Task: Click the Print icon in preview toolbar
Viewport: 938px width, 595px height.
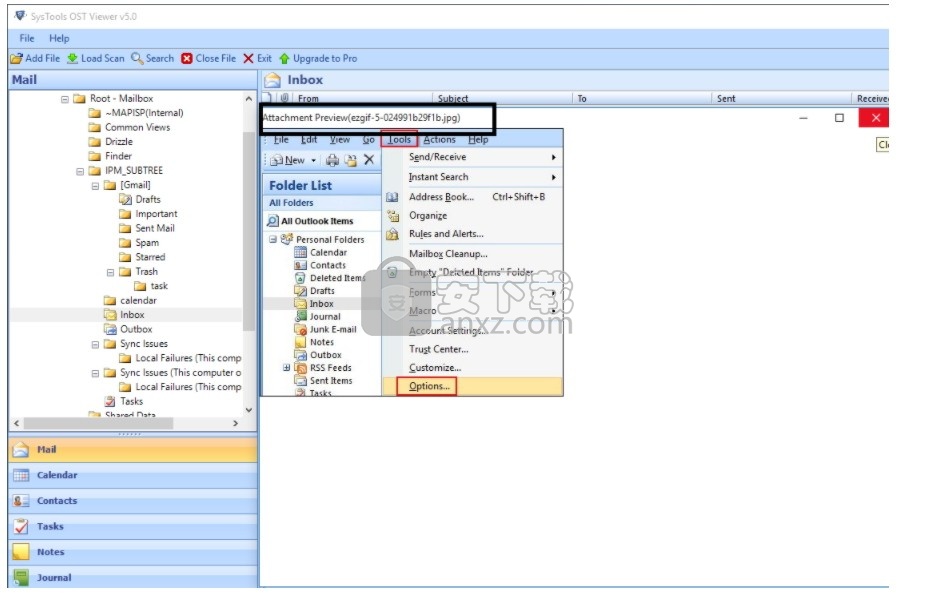Action: (x=333, y=160)
